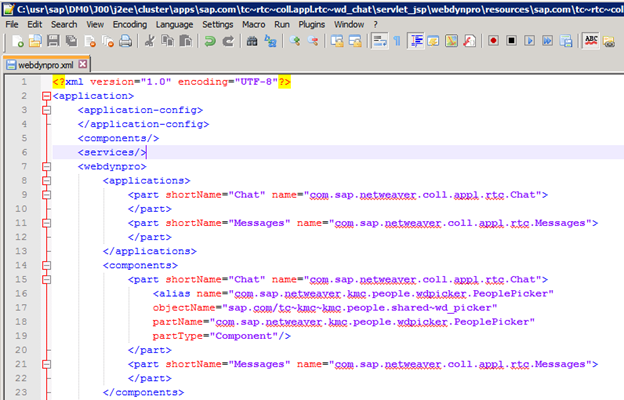The height and width of the screenshot is (400, 624).
Task: Open the Edit menu
Action: click(35, 25)
